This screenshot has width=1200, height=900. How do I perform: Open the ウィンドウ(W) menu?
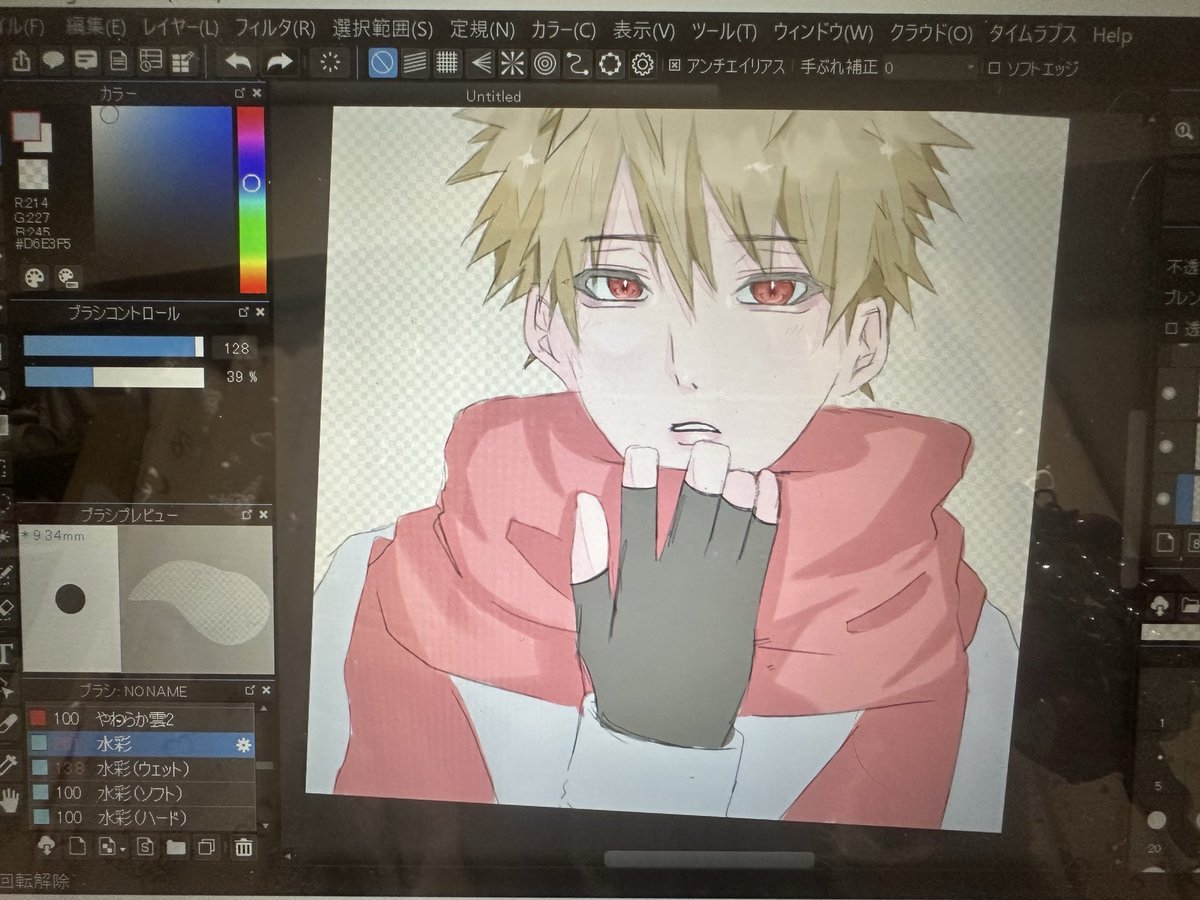[823, 32]
